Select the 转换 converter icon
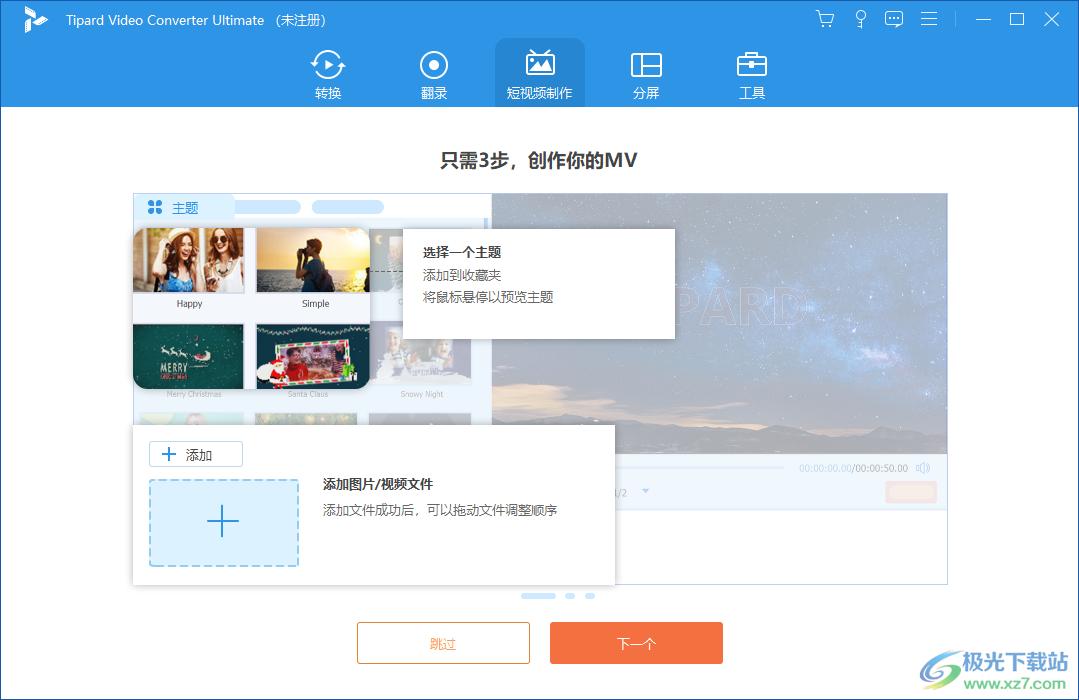 pyautogui.click(x=327, y=63)
